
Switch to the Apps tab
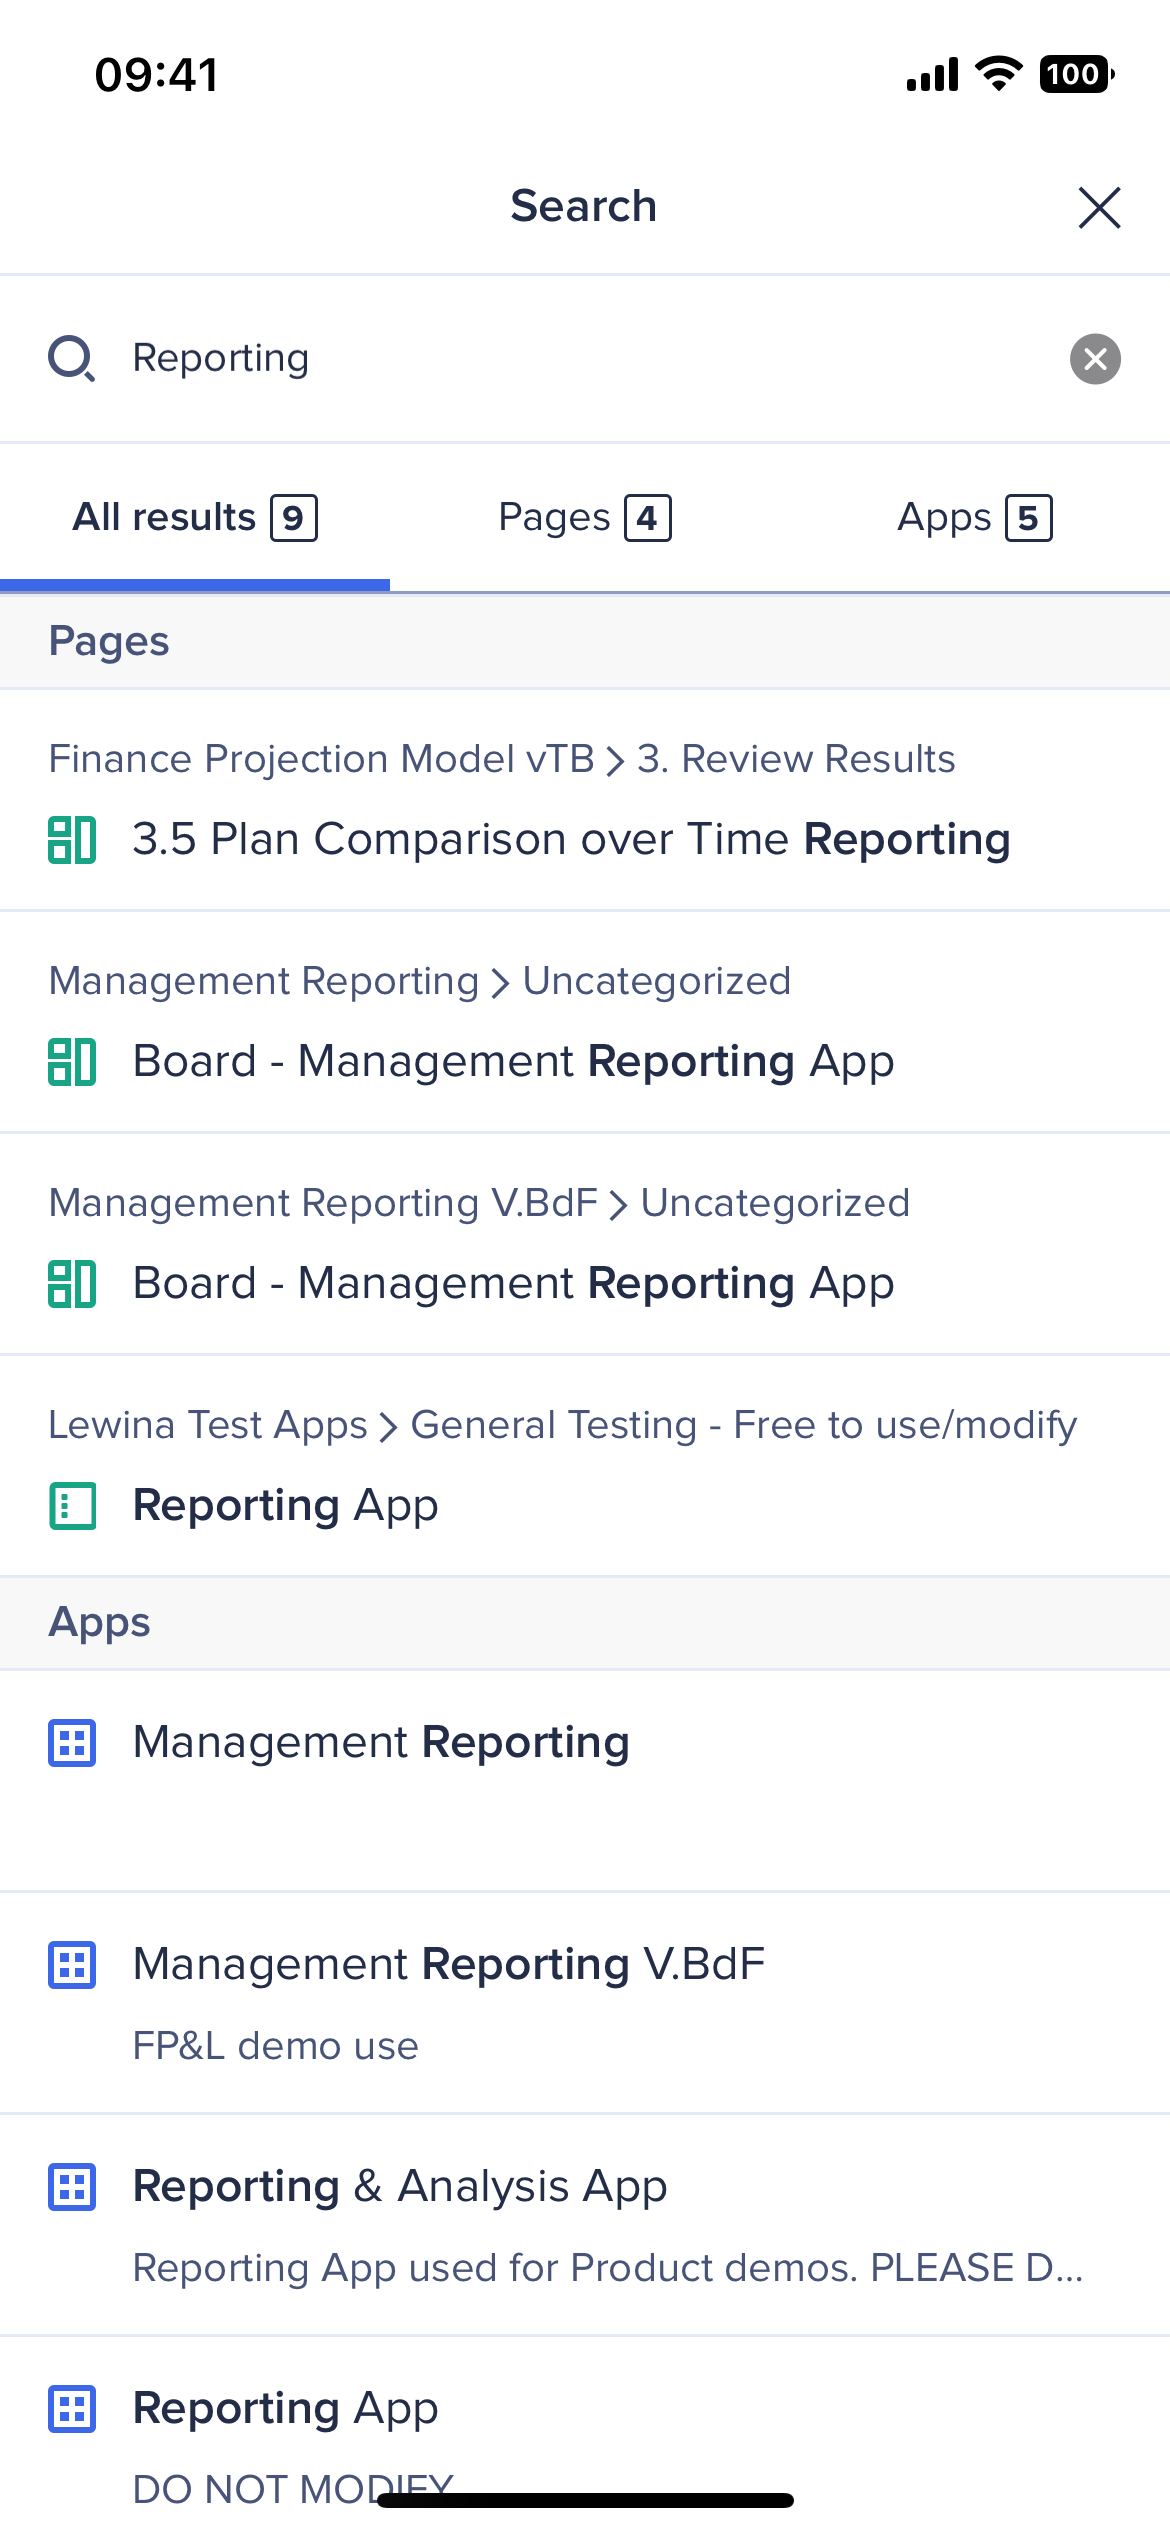click(975, 517)
